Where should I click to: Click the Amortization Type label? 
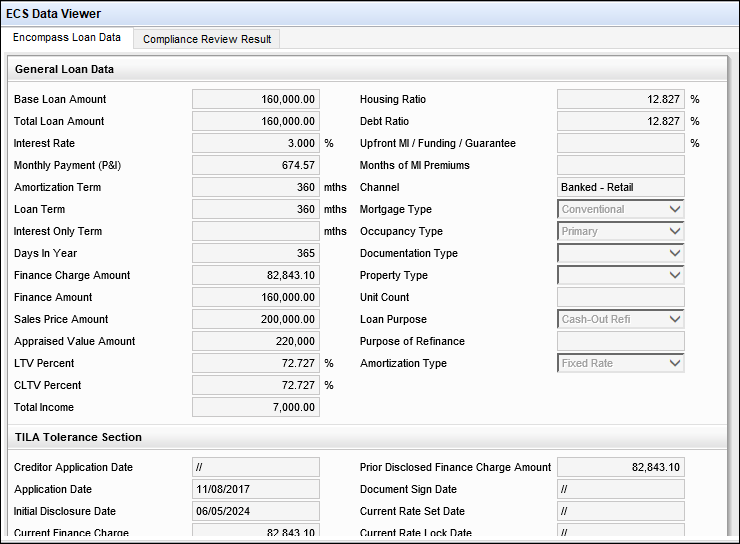(x=403, y=363)
